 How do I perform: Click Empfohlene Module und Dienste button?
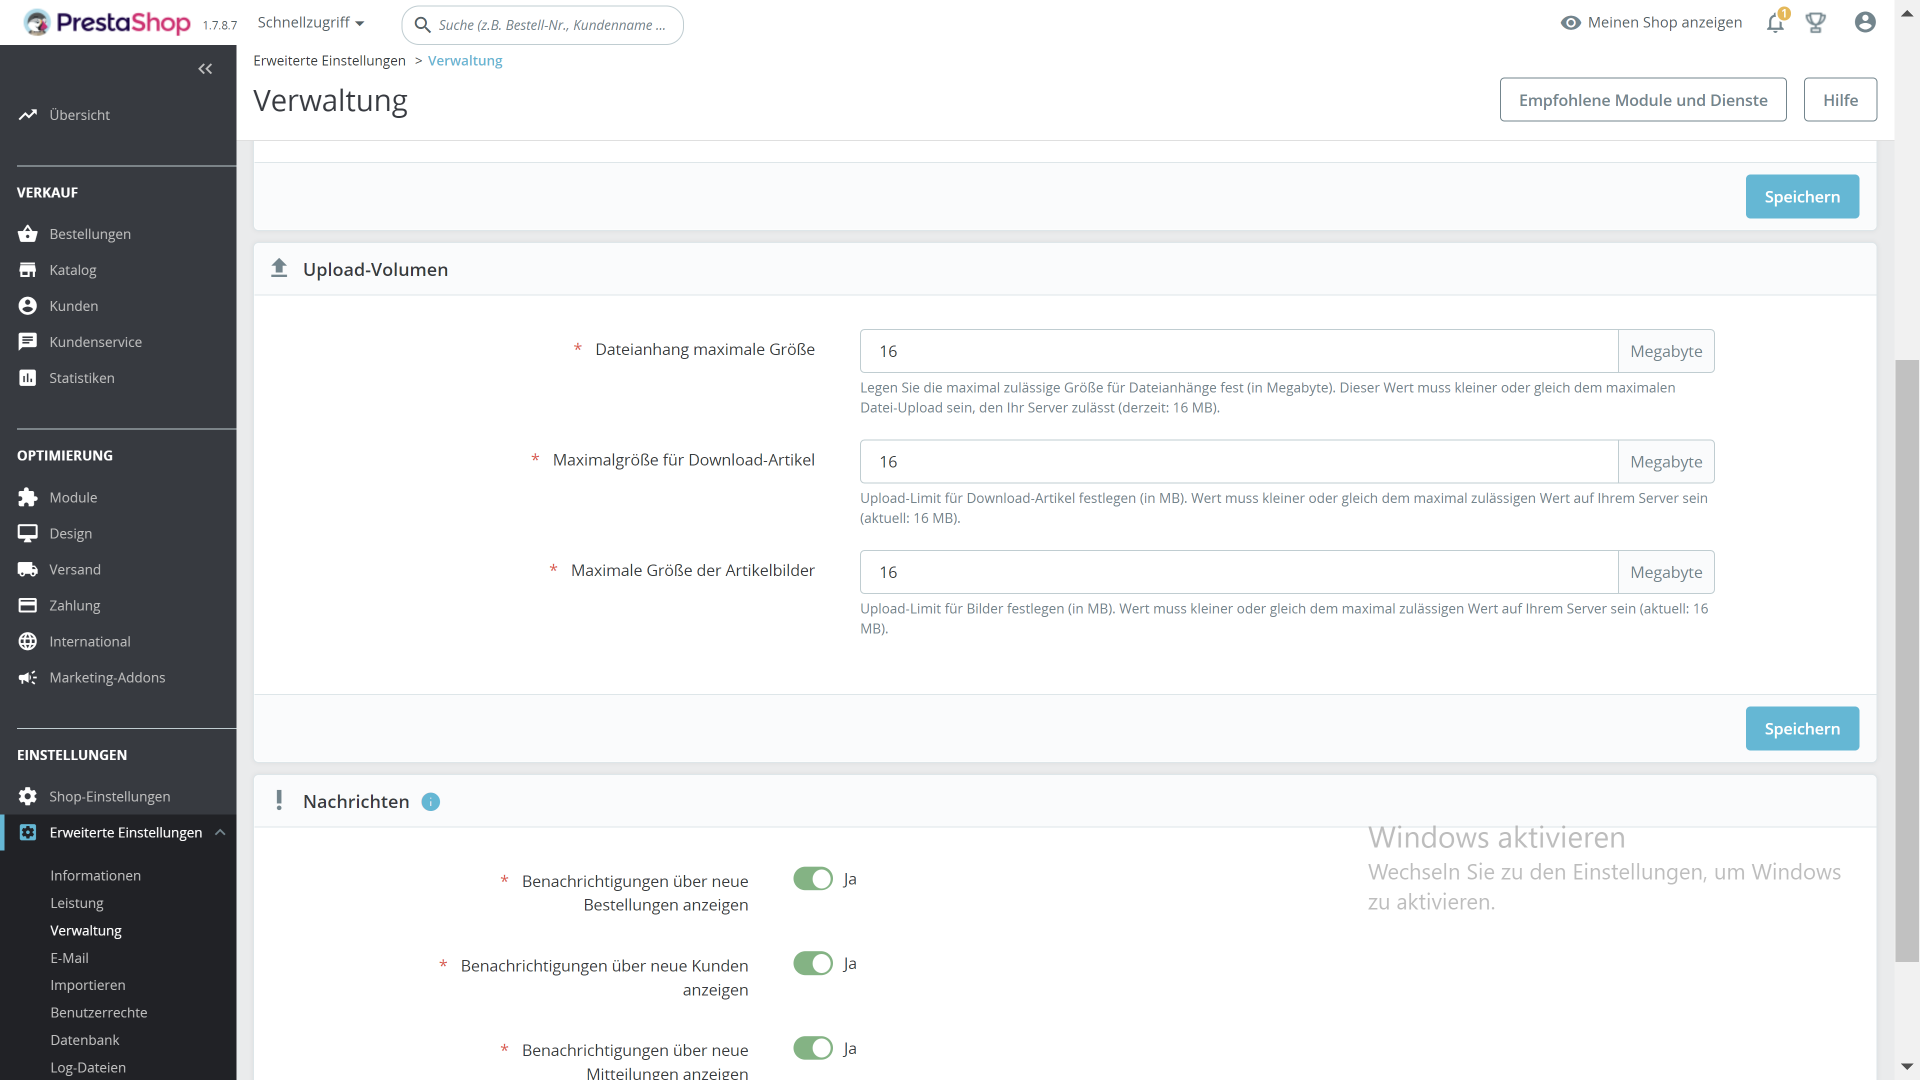[1643, 100]
